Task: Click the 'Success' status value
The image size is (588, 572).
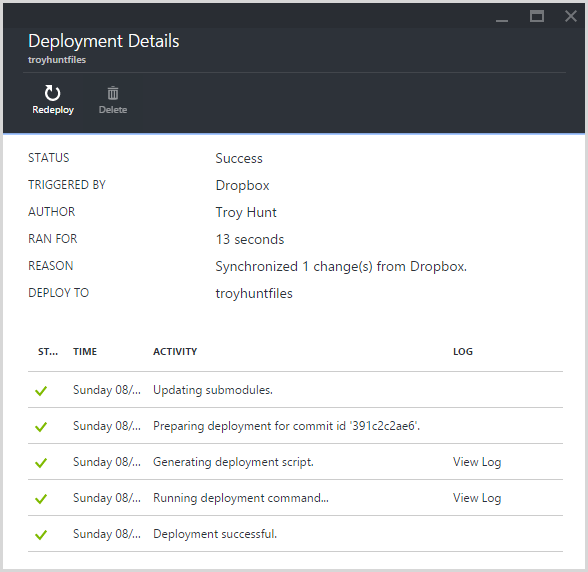Action: [239, 158]
